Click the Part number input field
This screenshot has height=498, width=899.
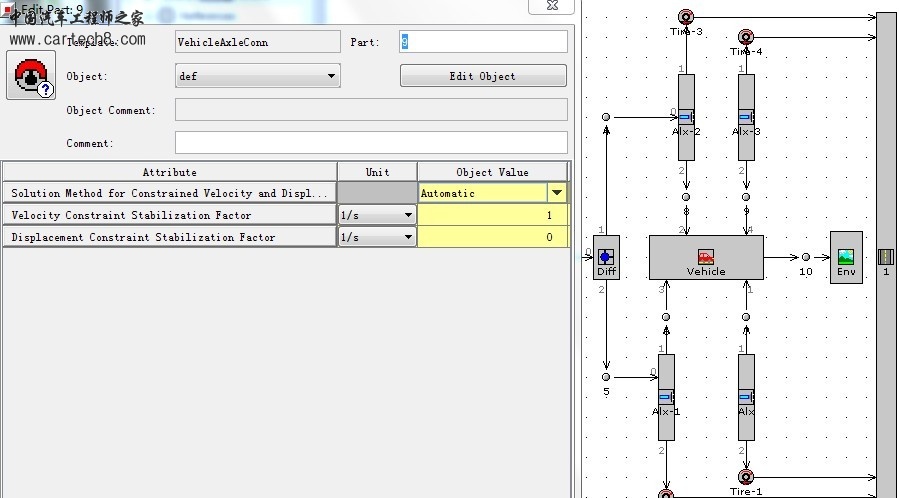483,42
